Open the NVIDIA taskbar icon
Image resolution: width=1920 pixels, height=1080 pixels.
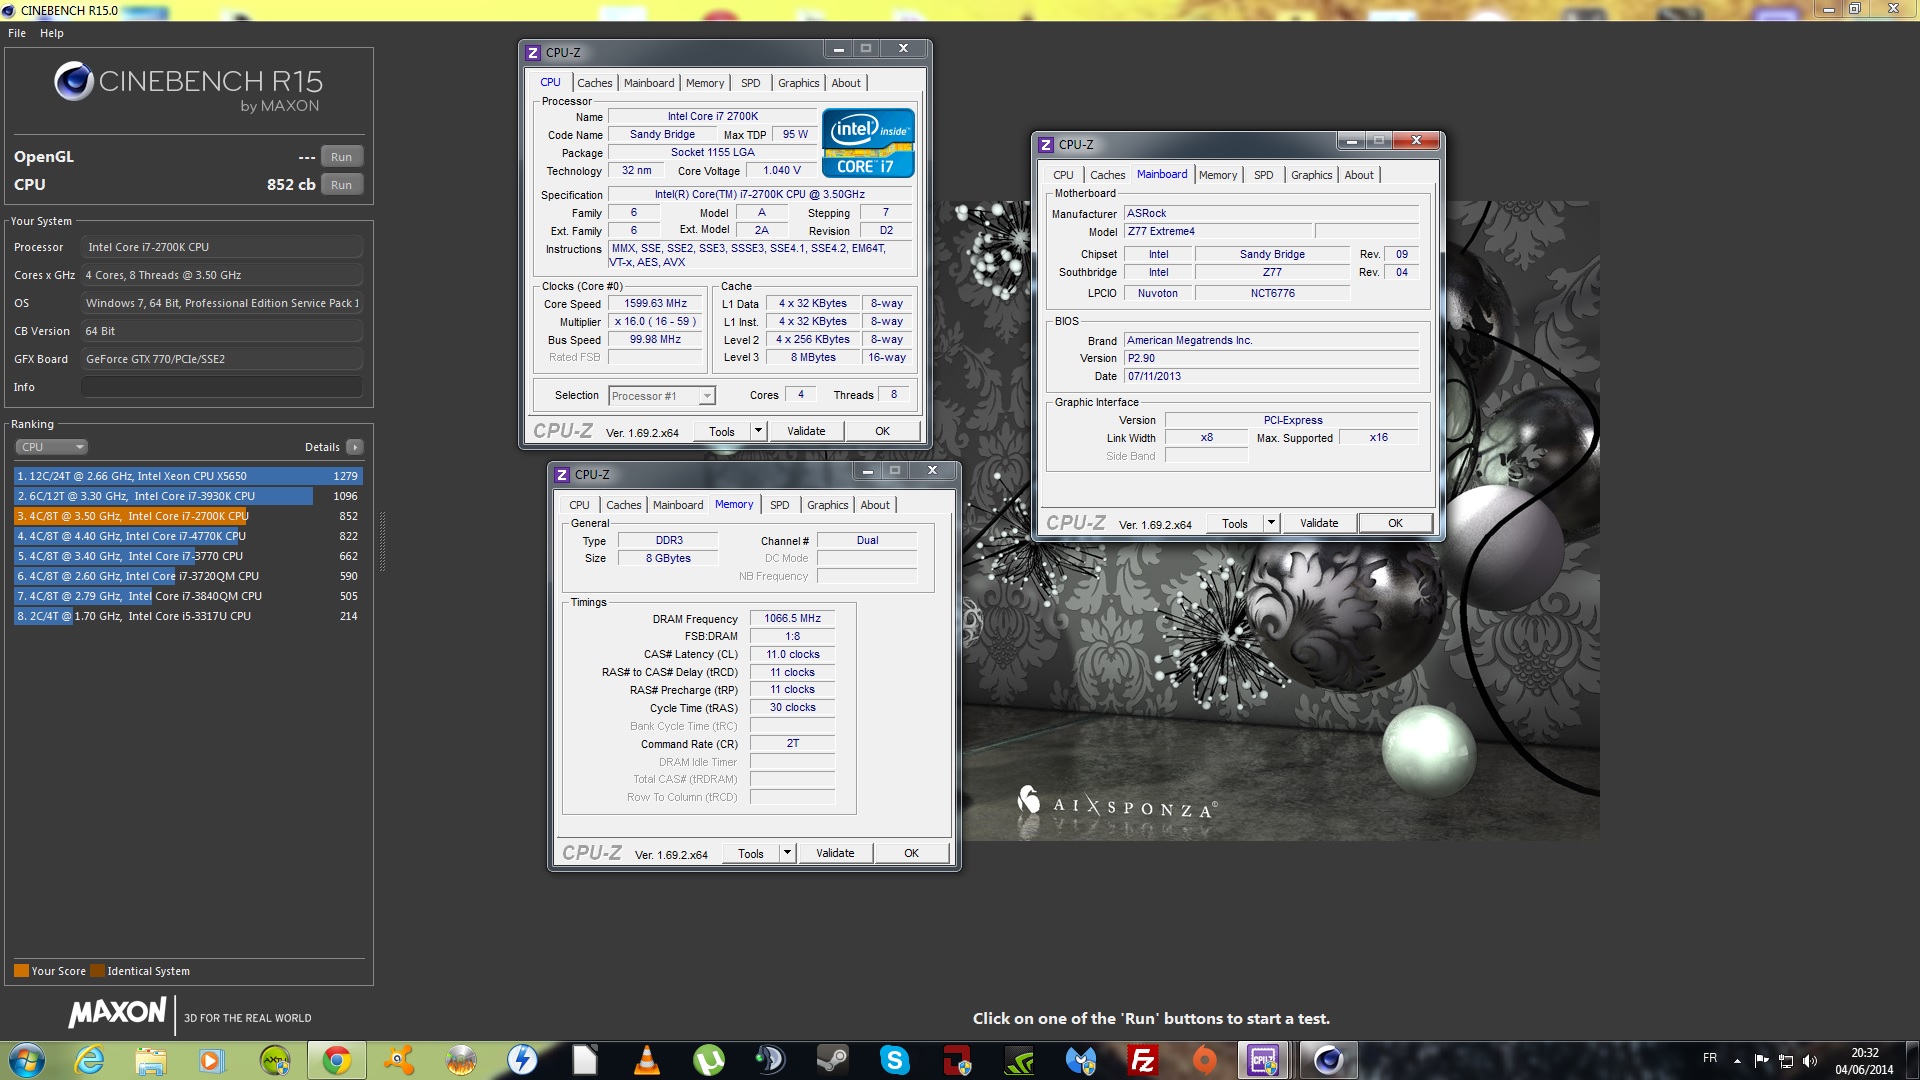pos(1019,1060)
